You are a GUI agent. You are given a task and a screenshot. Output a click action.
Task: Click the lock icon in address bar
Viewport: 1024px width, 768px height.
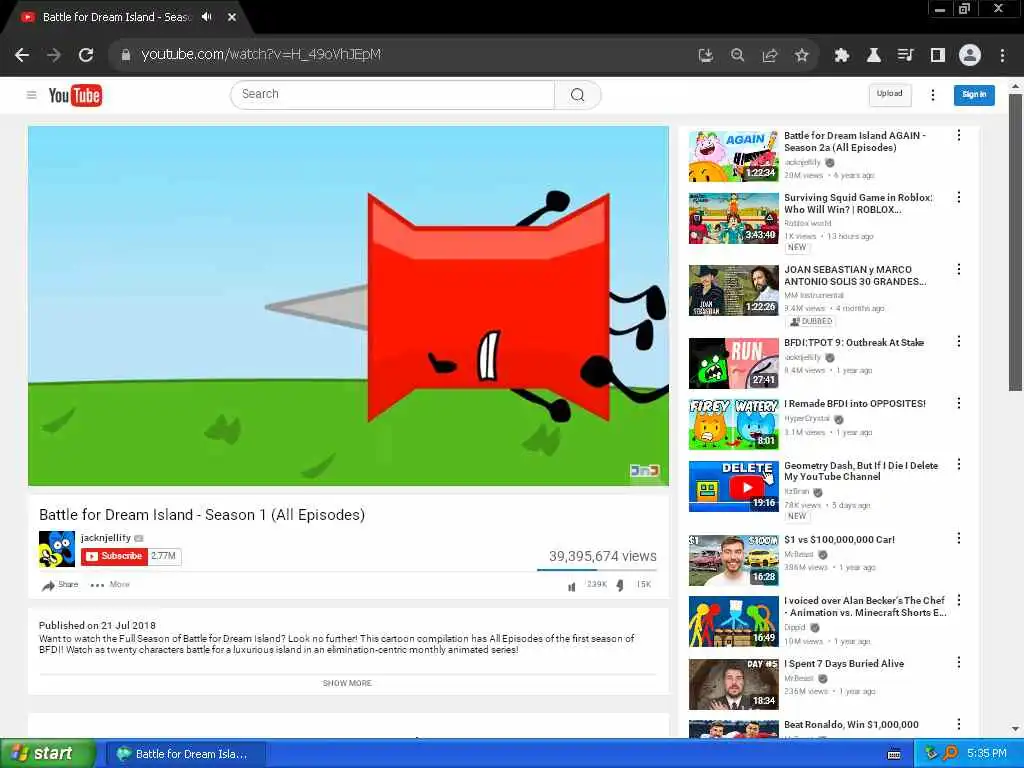126,55
